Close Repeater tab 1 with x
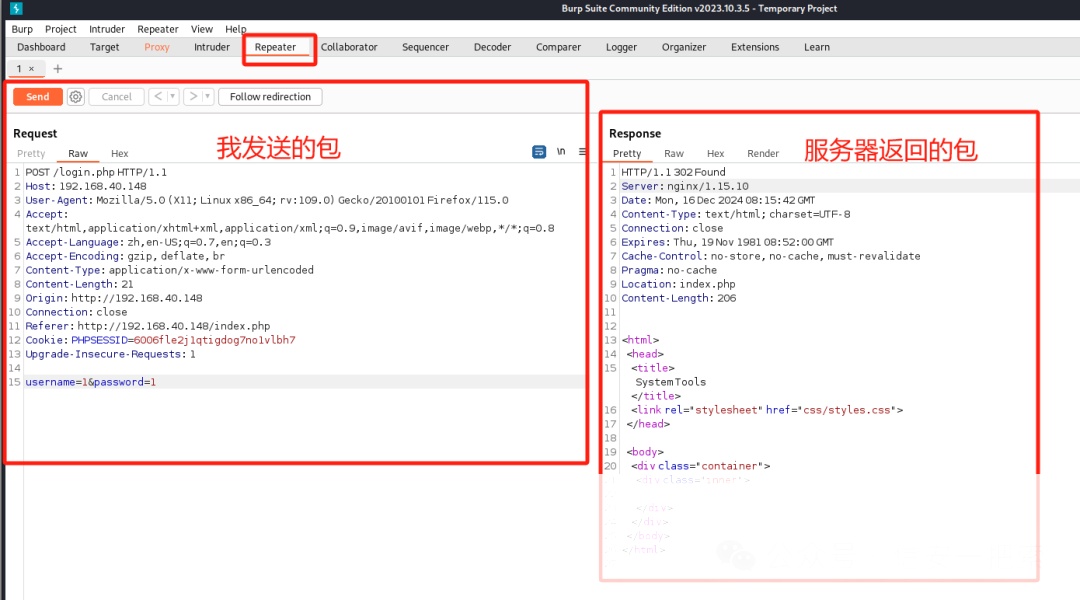Viewport: 1080px width, 600px height. point(31,69)
